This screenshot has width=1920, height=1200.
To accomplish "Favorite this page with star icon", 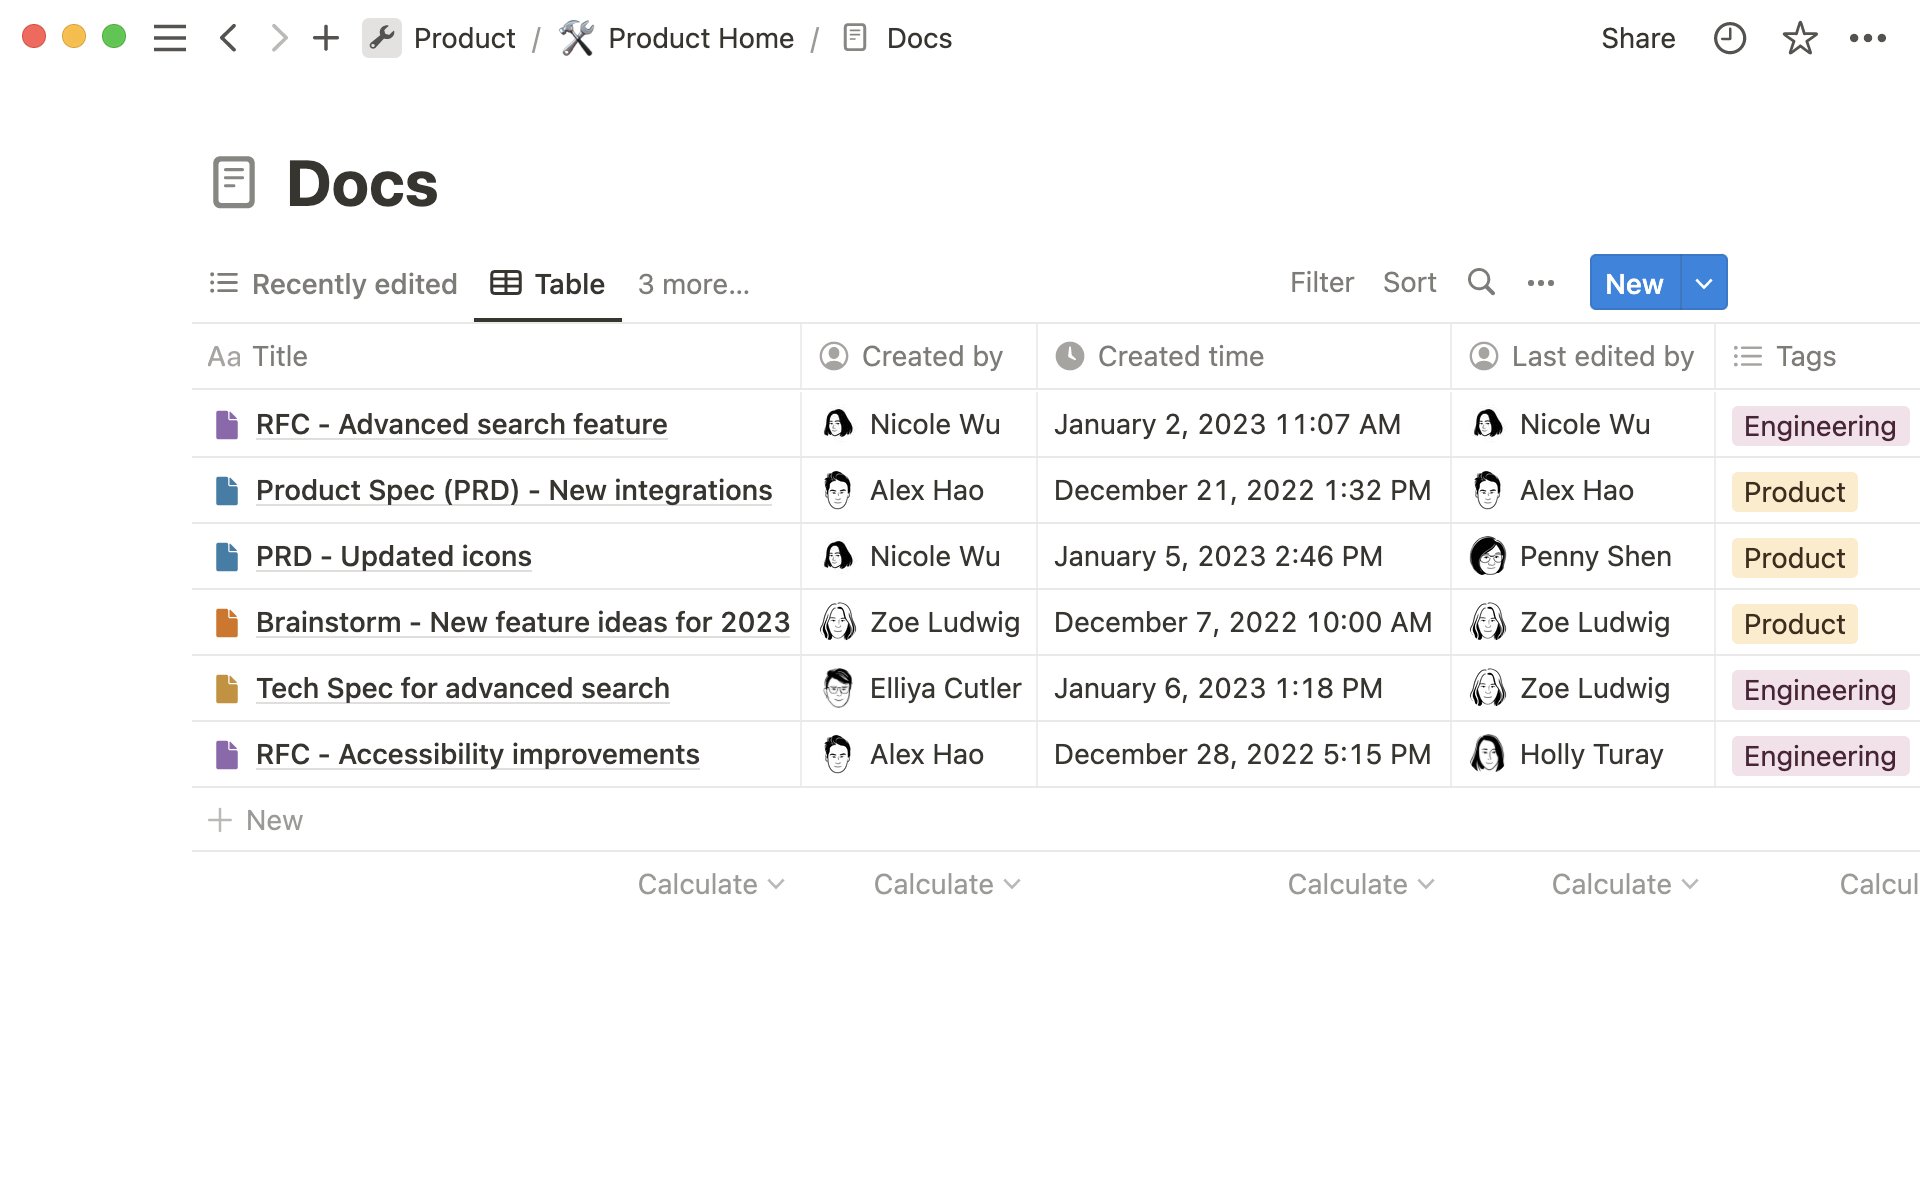I will 1799,38.
